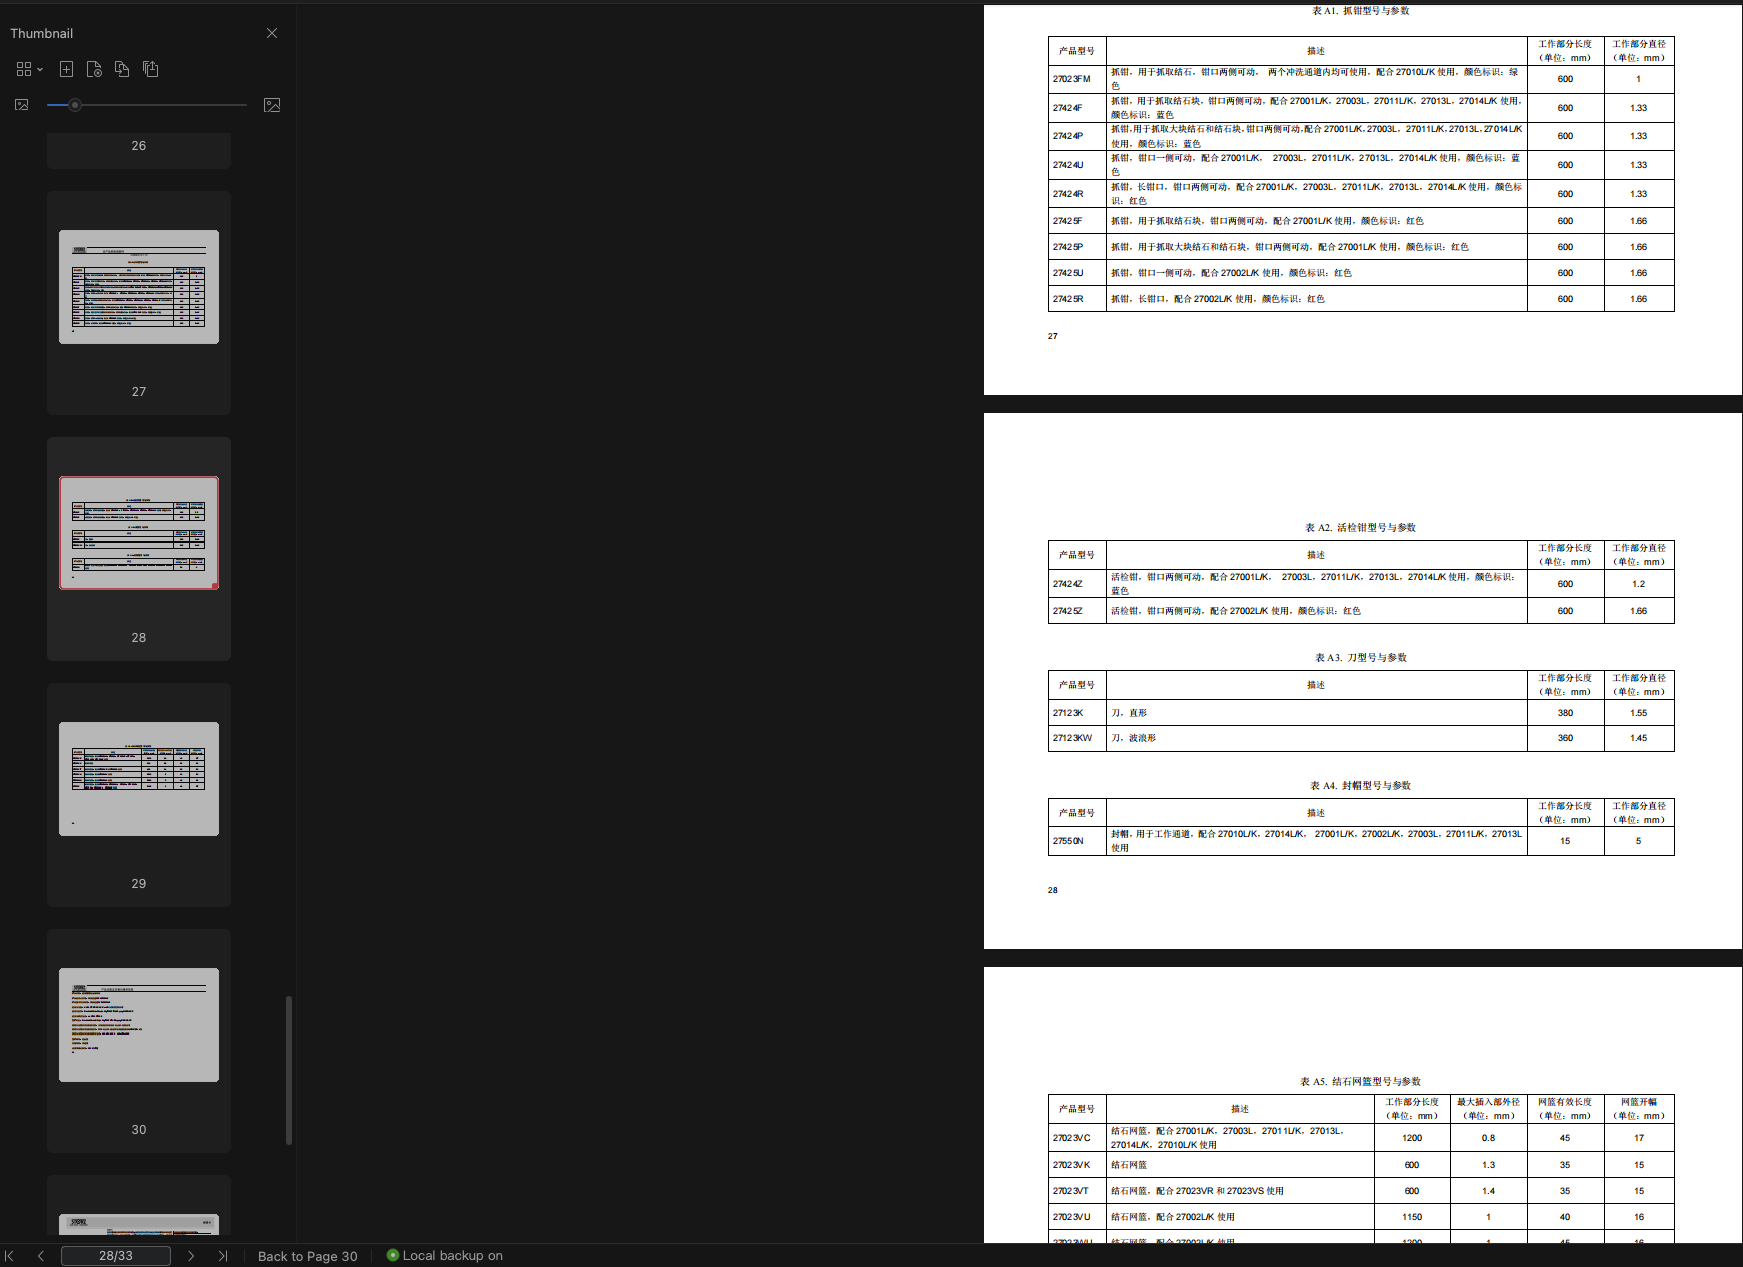The height and width of the screenshot is (1267, 1743).
Task: Select the page 29 thumbnail
Action: [139, 779]
